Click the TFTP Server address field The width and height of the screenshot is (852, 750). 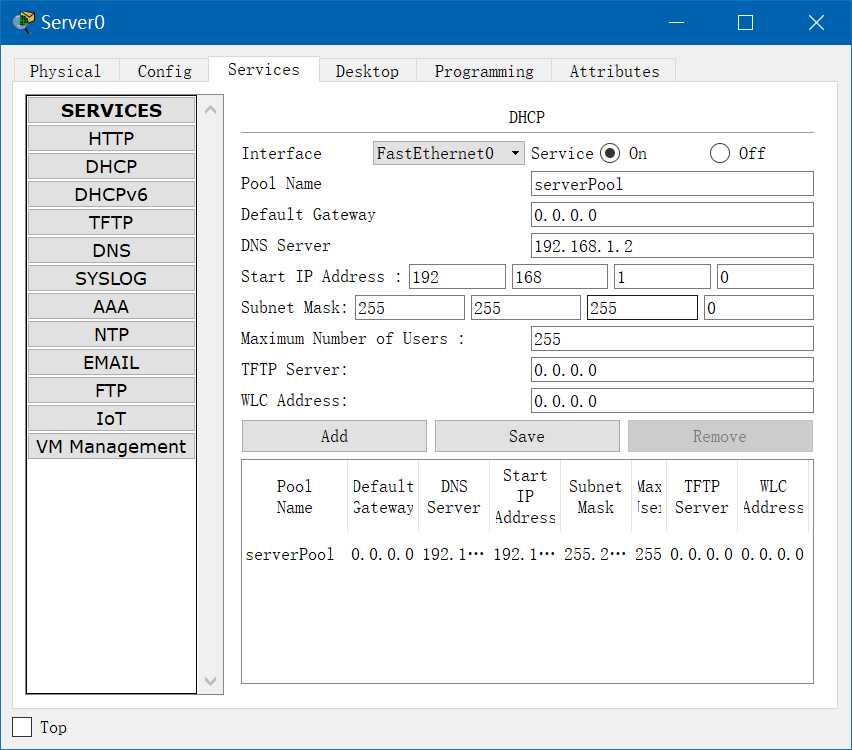pos(672,370)
